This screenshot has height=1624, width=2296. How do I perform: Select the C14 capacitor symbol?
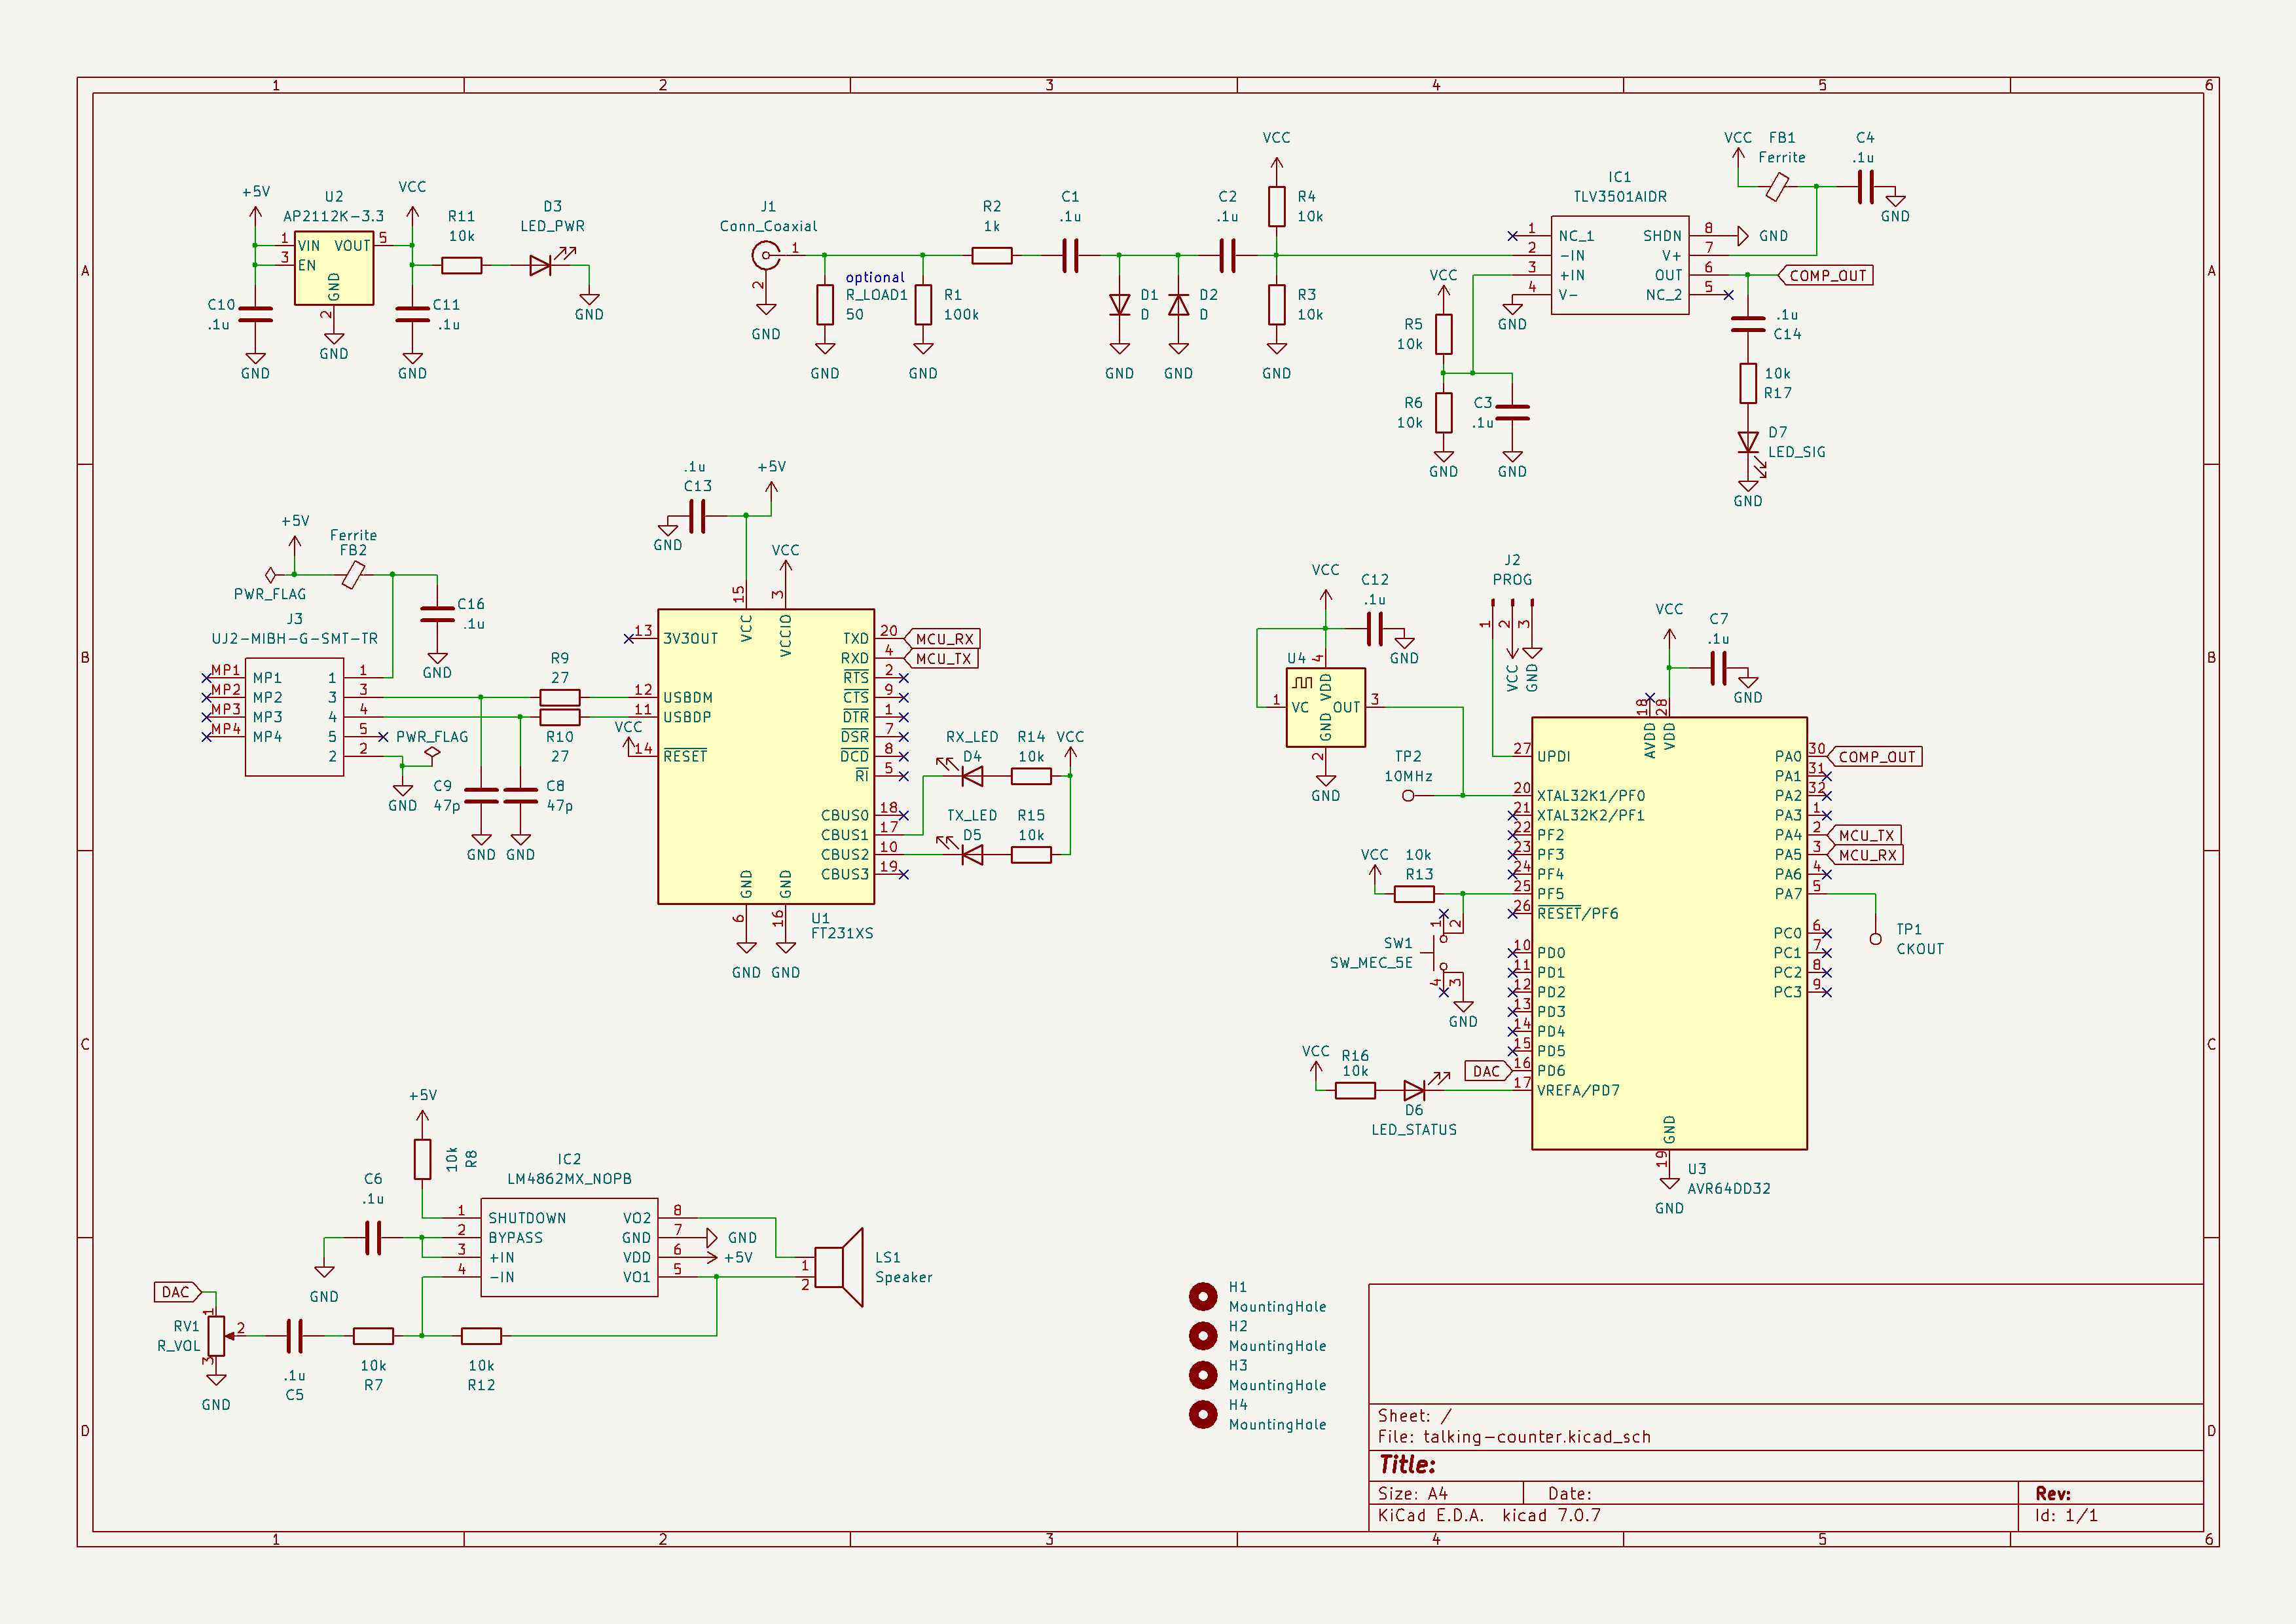coord(1748,324)
